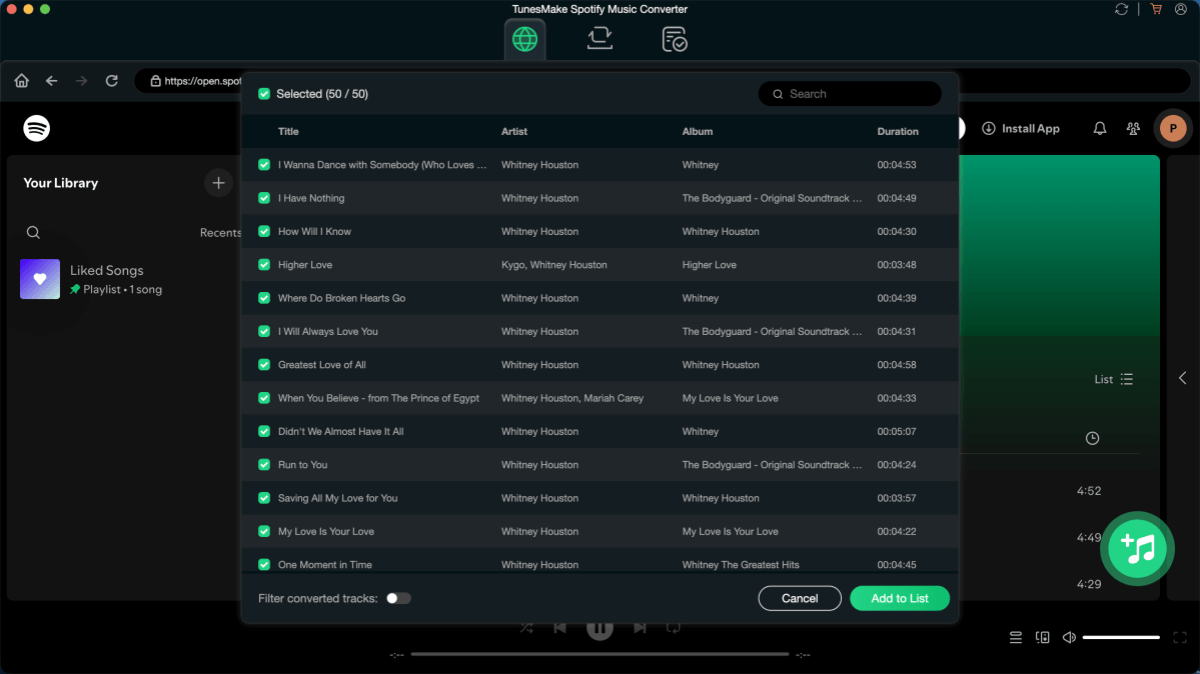Viewport: 1200px width, 674px height.
Task: Open the profile avatar P
Action: click(x=1172, y=128)
